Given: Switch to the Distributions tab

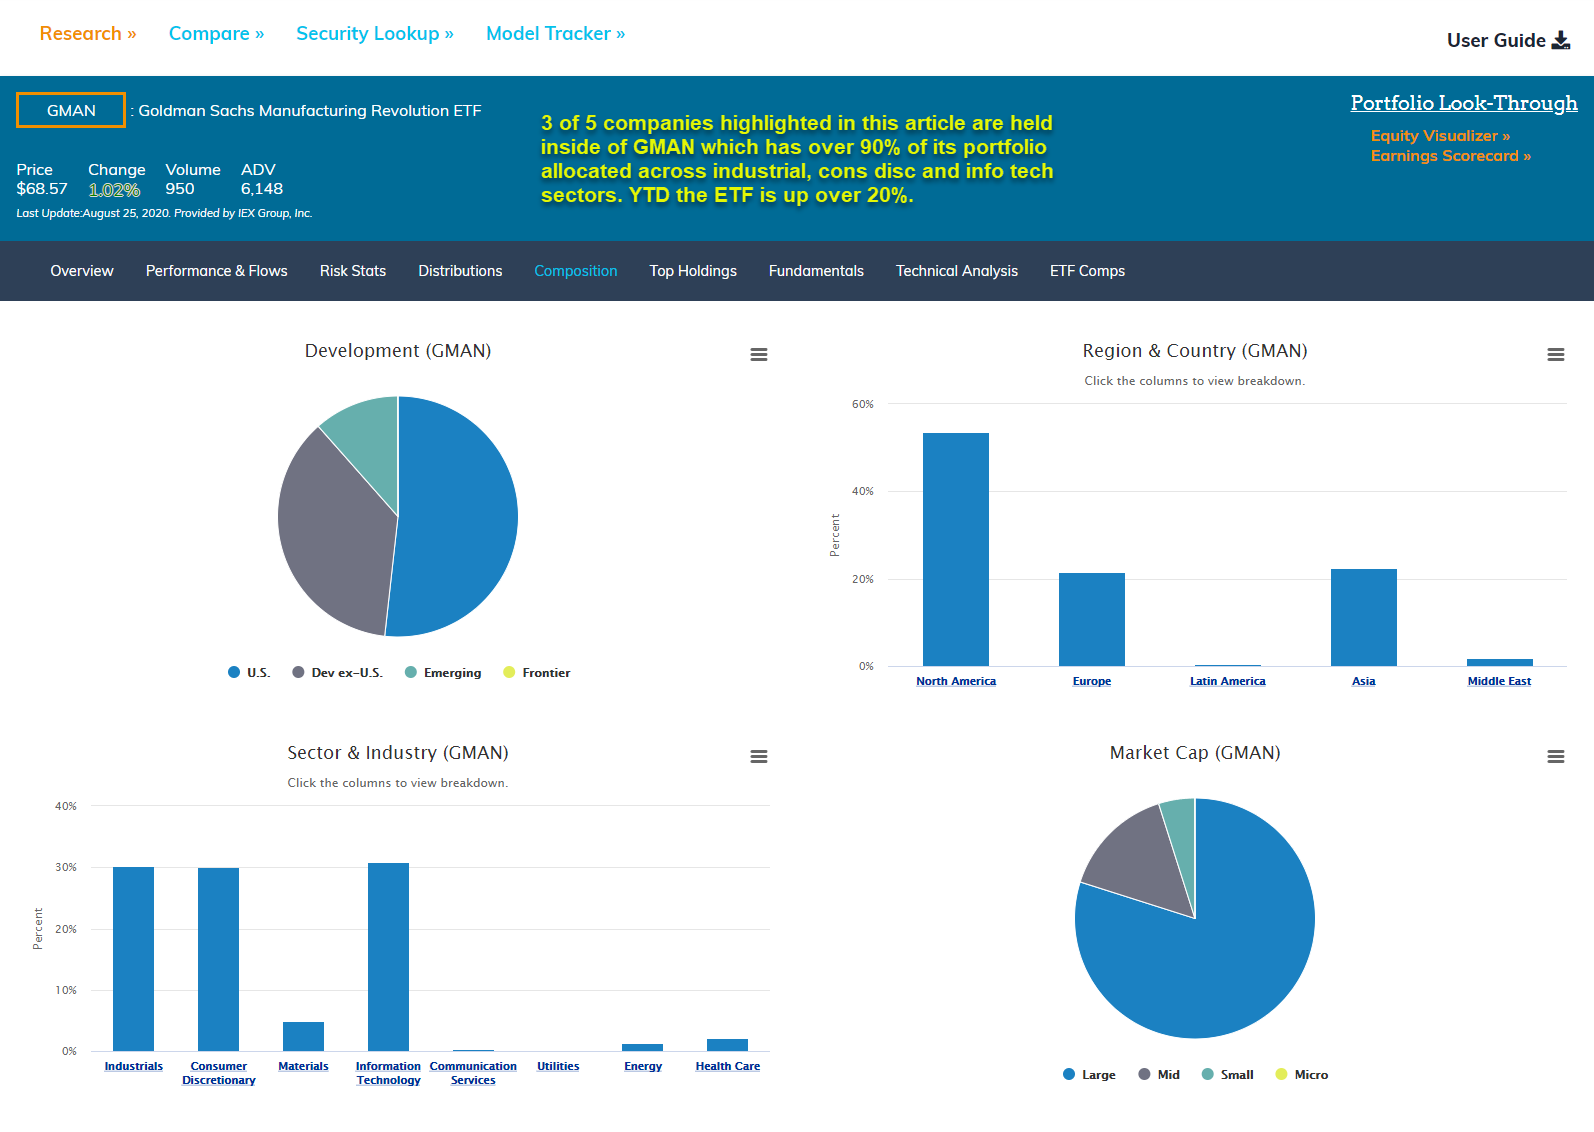Looking at the screenshot, I should 460,271.
